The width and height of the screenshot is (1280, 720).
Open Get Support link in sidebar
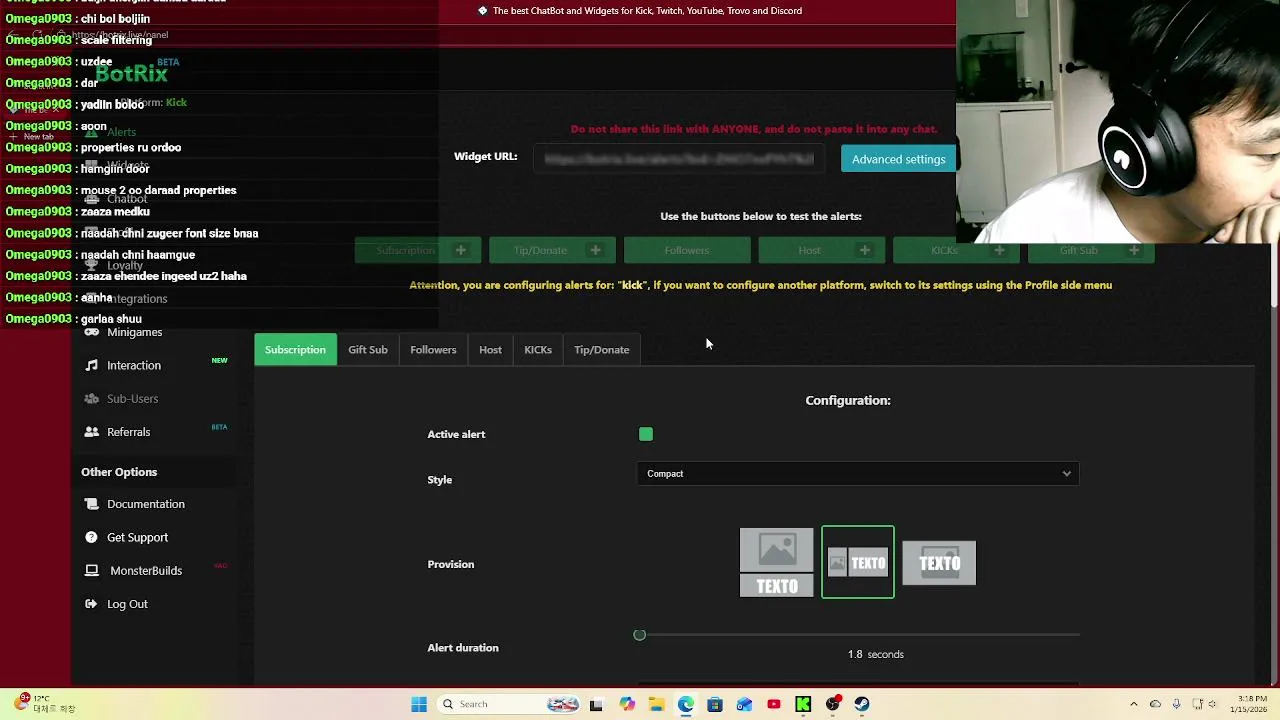[x=138, y=537]
